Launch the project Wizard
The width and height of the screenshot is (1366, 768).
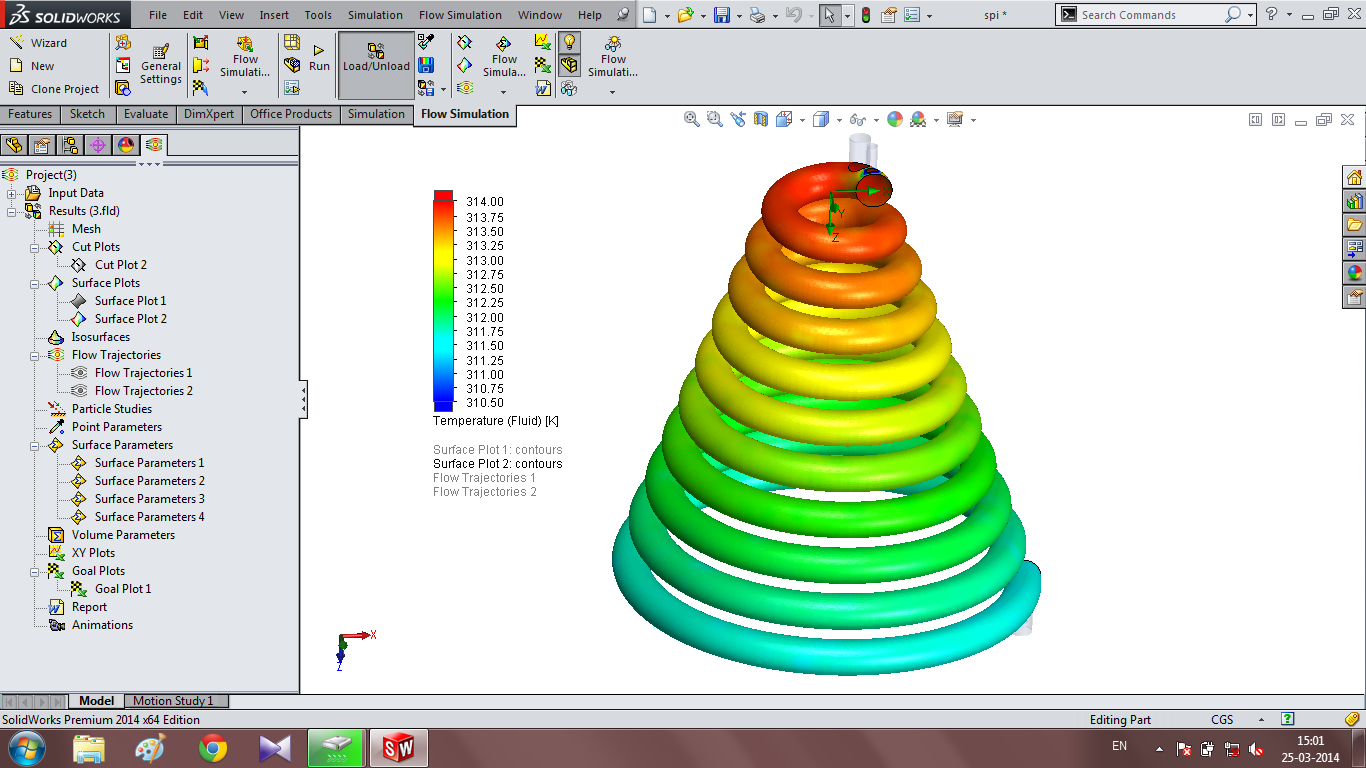click(x=38, y=43)
